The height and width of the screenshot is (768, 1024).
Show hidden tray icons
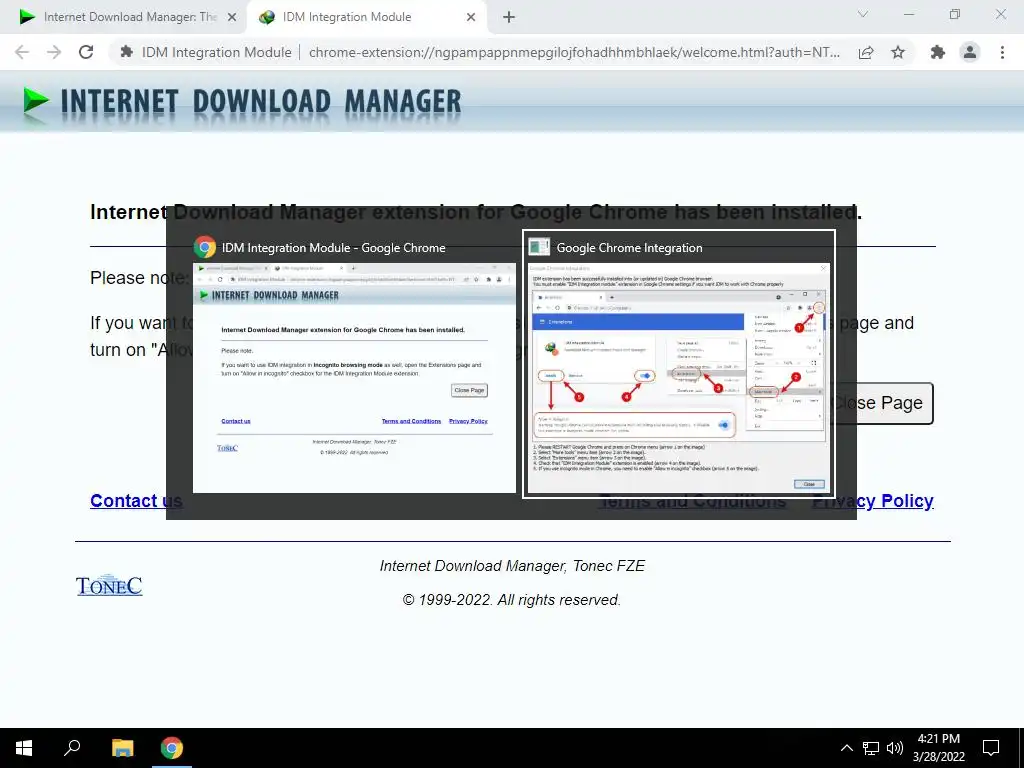tap(846, 748)
